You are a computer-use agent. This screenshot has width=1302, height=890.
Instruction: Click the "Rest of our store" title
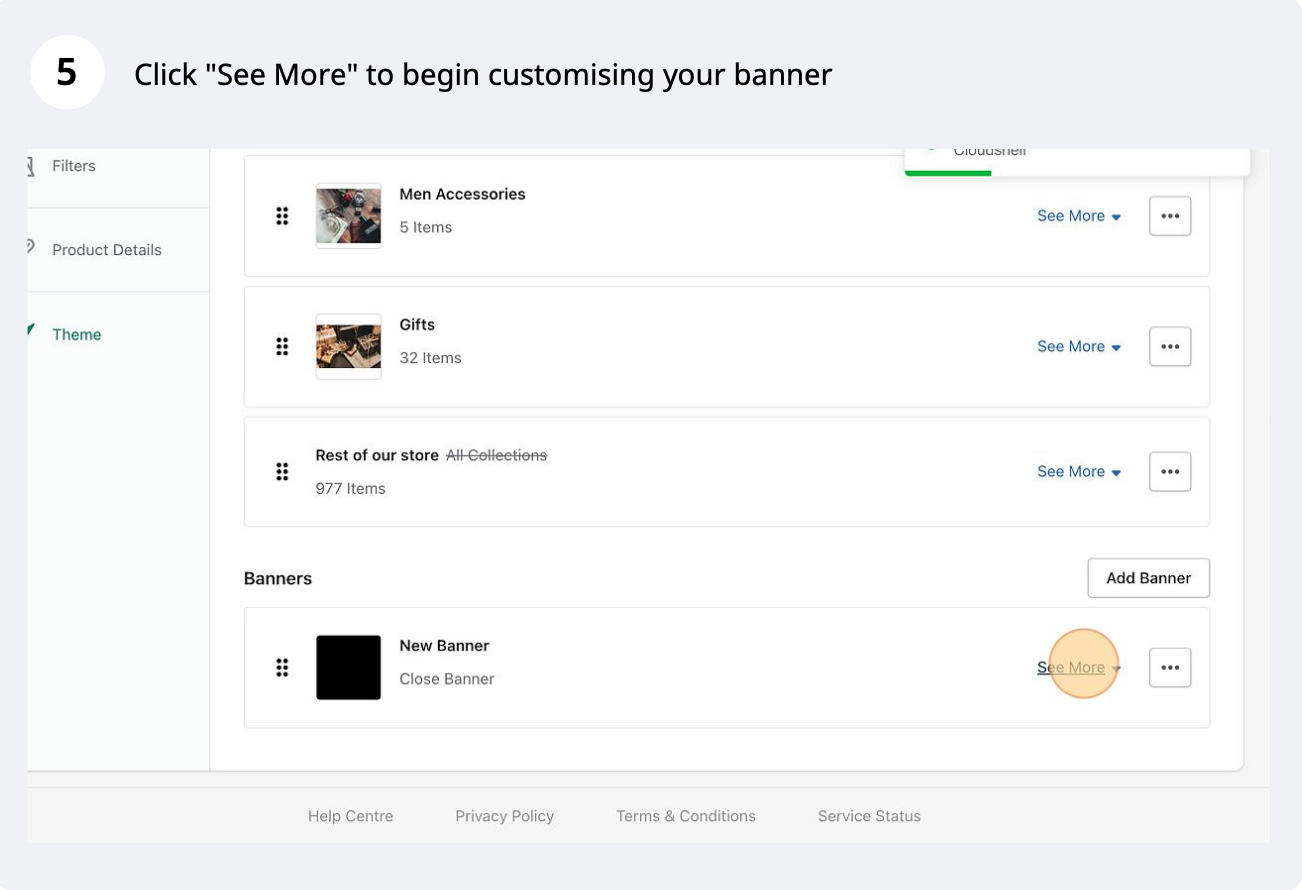click(377, 456)
